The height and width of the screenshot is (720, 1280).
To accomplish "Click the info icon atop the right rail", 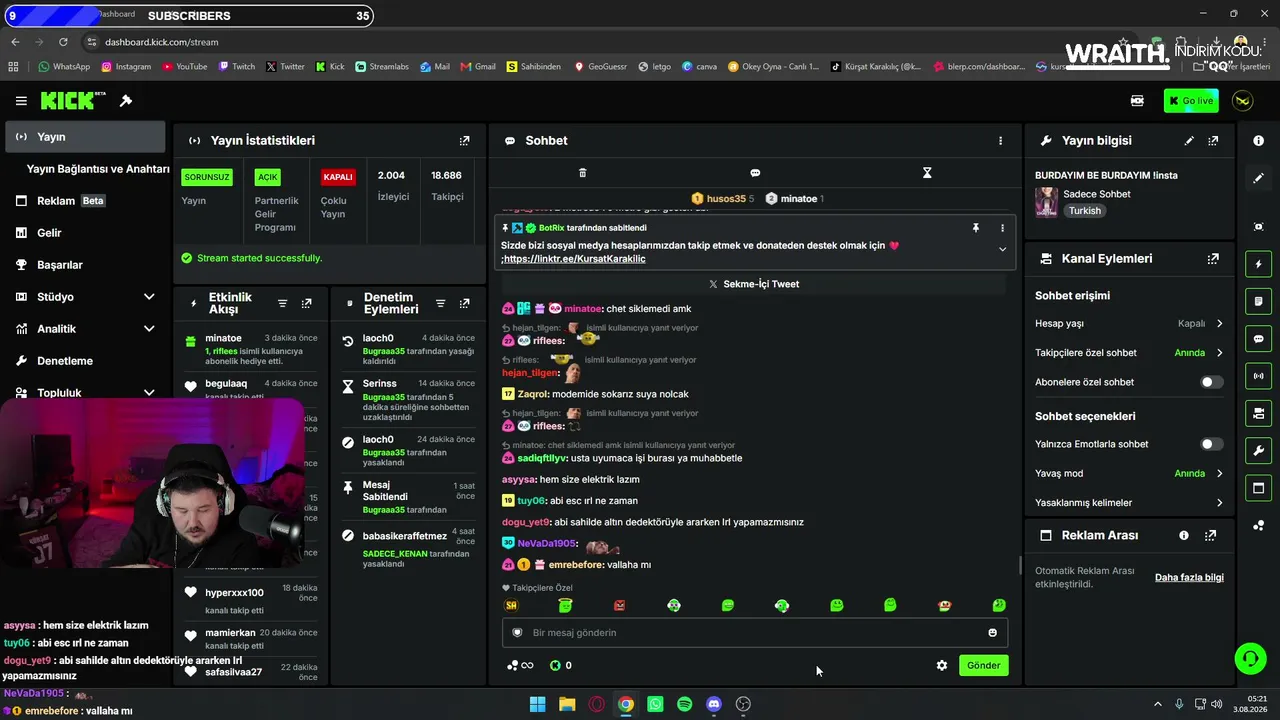I will click(x=1258, y=141).
